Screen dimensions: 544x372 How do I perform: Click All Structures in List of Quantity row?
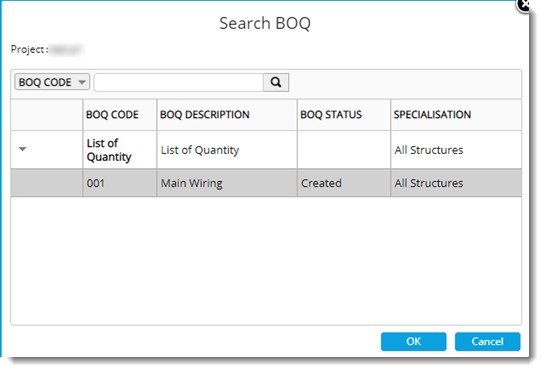point(429,150)
